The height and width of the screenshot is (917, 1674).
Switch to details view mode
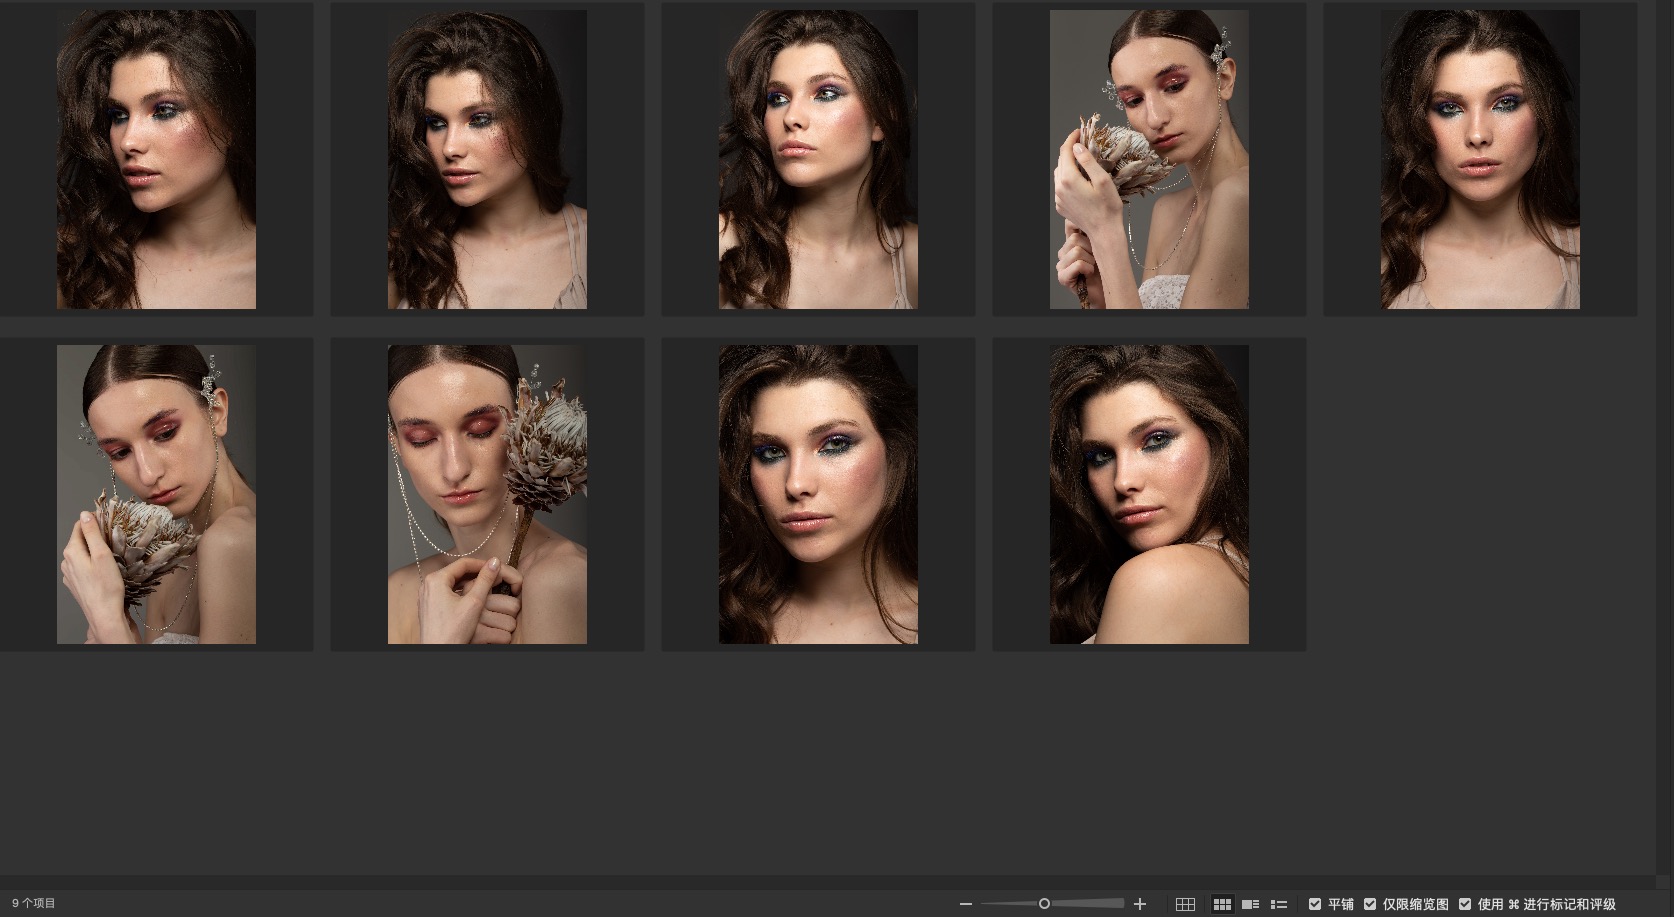point(1250,904)
